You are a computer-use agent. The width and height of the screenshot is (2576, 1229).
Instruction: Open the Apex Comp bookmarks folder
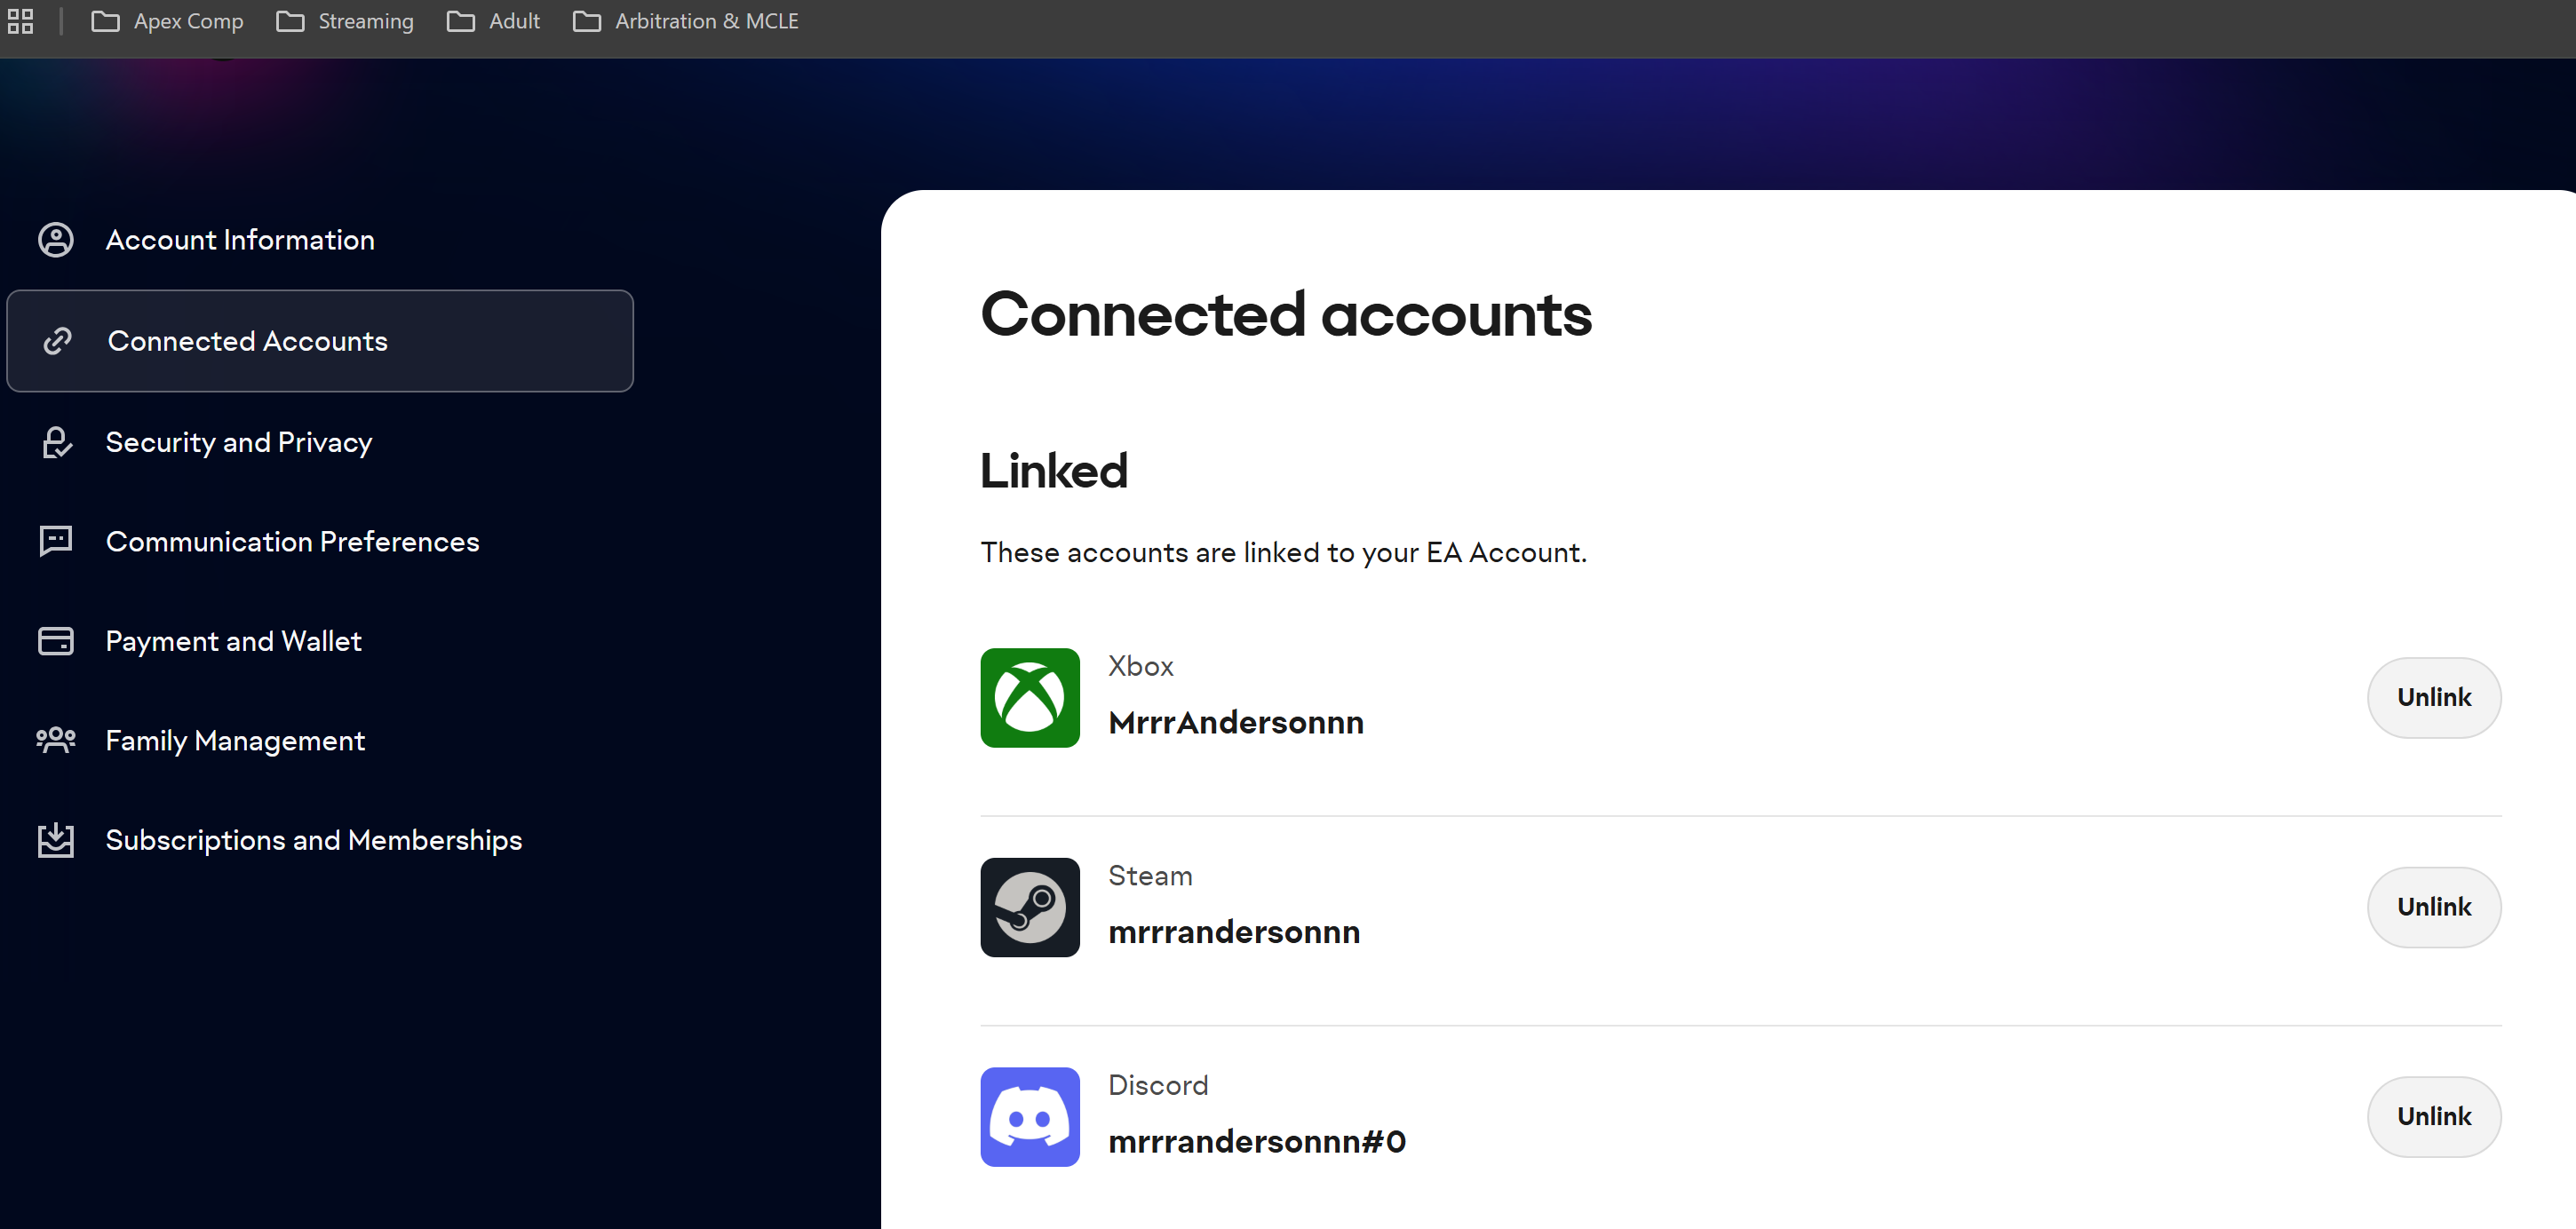click(168, 21)
